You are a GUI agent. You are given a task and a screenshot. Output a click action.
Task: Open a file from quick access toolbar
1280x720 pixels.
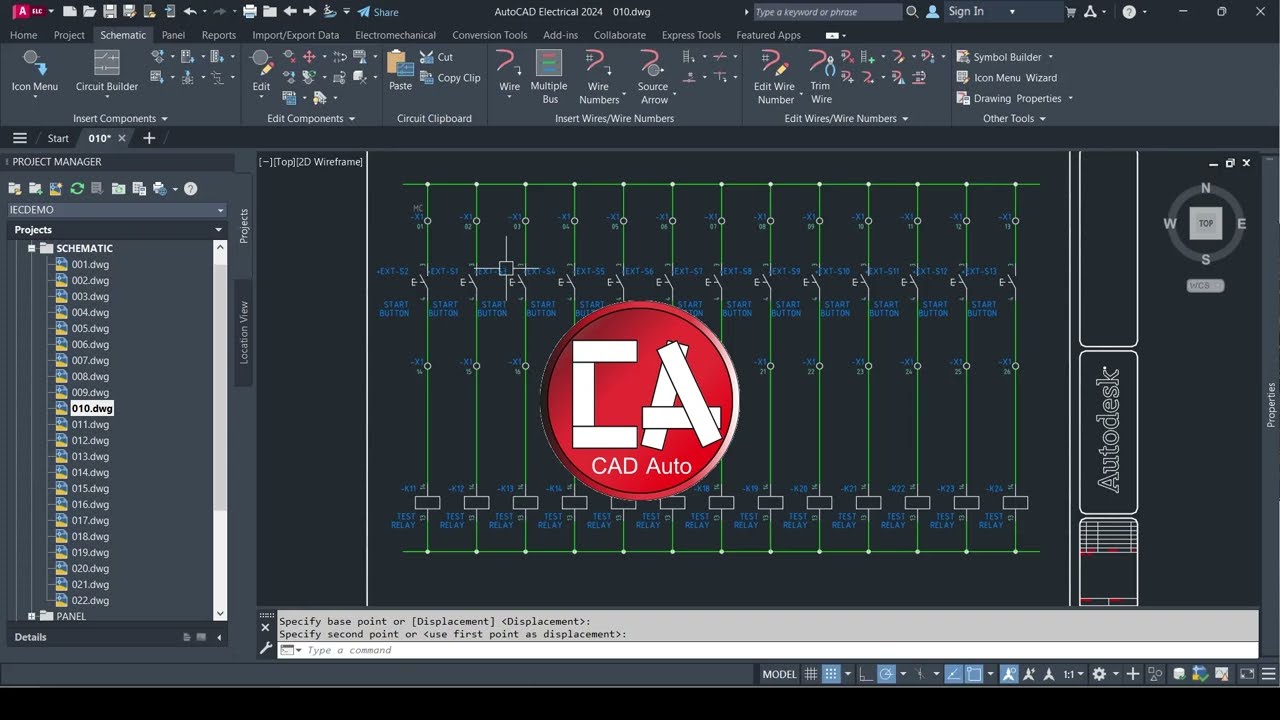tap(89, 12)
